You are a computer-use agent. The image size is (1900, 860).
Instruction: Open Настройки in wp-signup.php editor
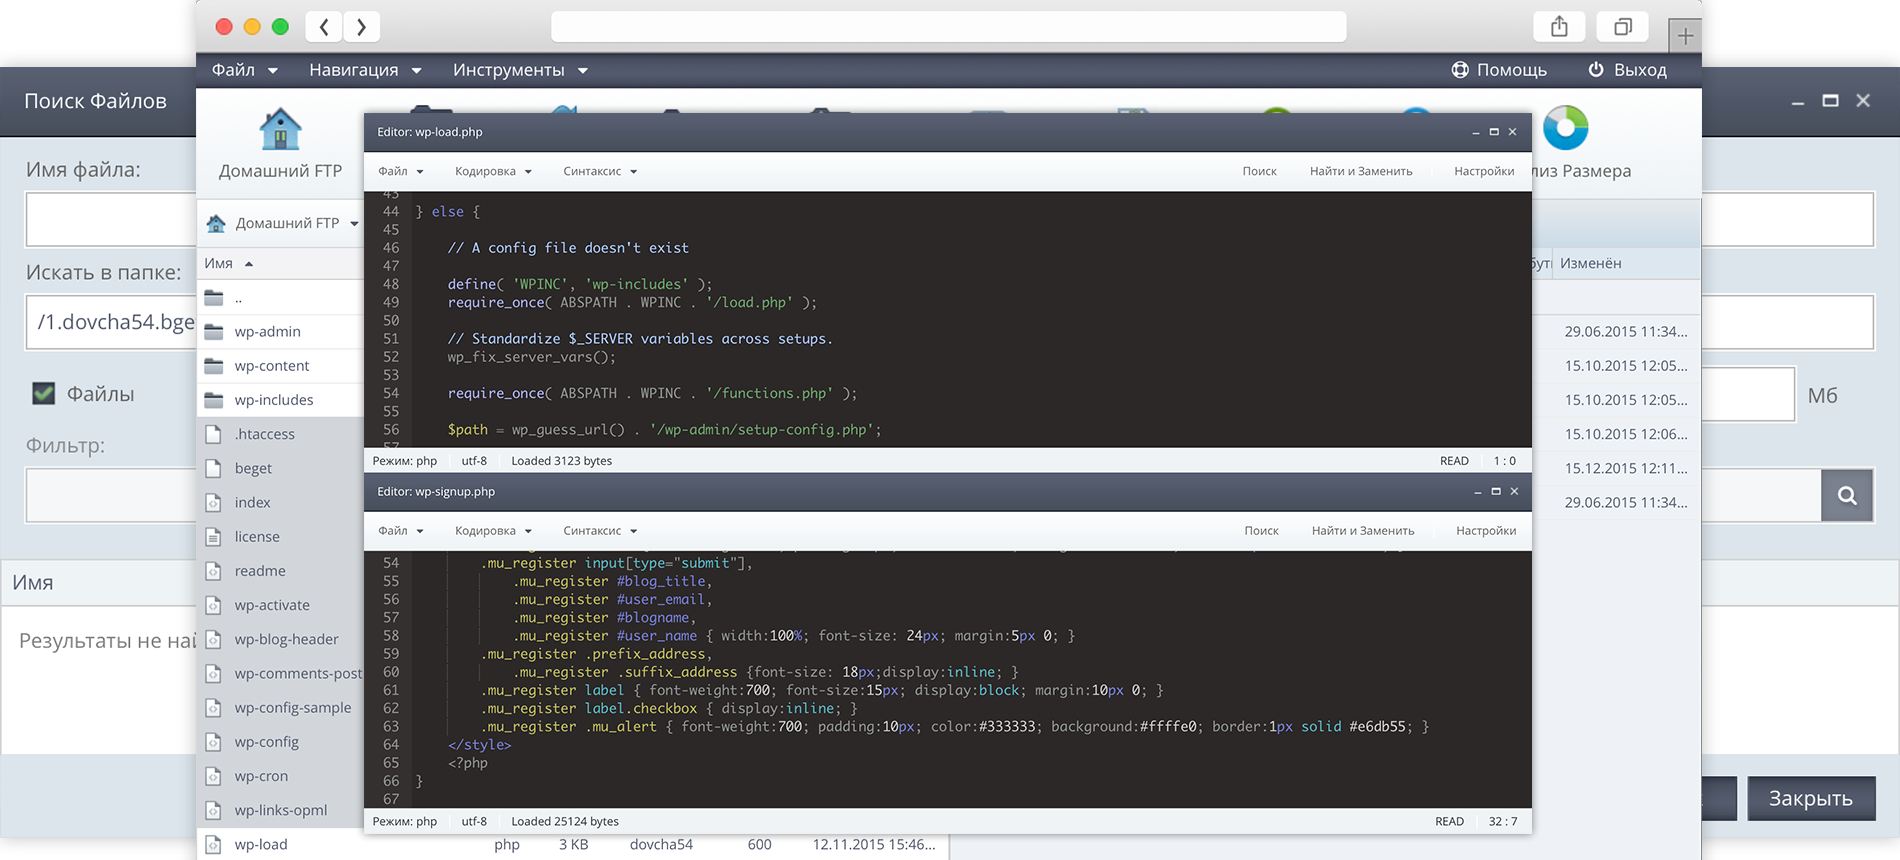[x=1486, y=531]
